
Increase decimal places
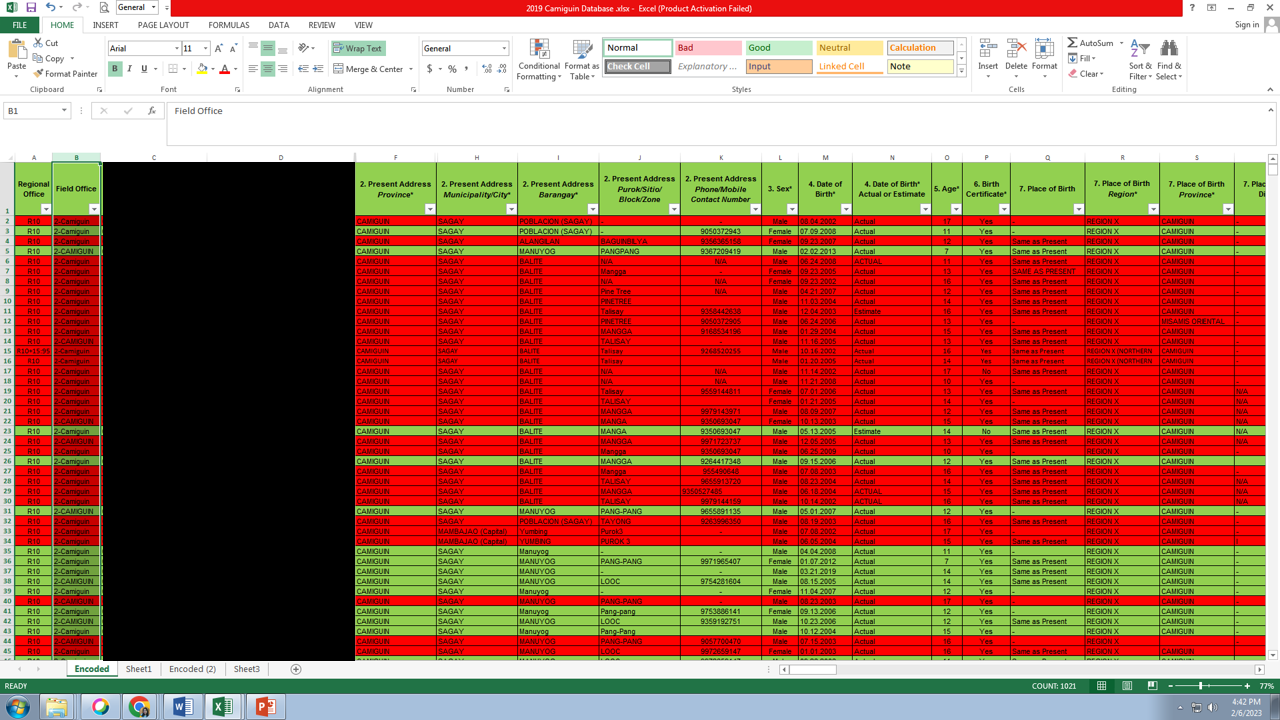(487, 69)
